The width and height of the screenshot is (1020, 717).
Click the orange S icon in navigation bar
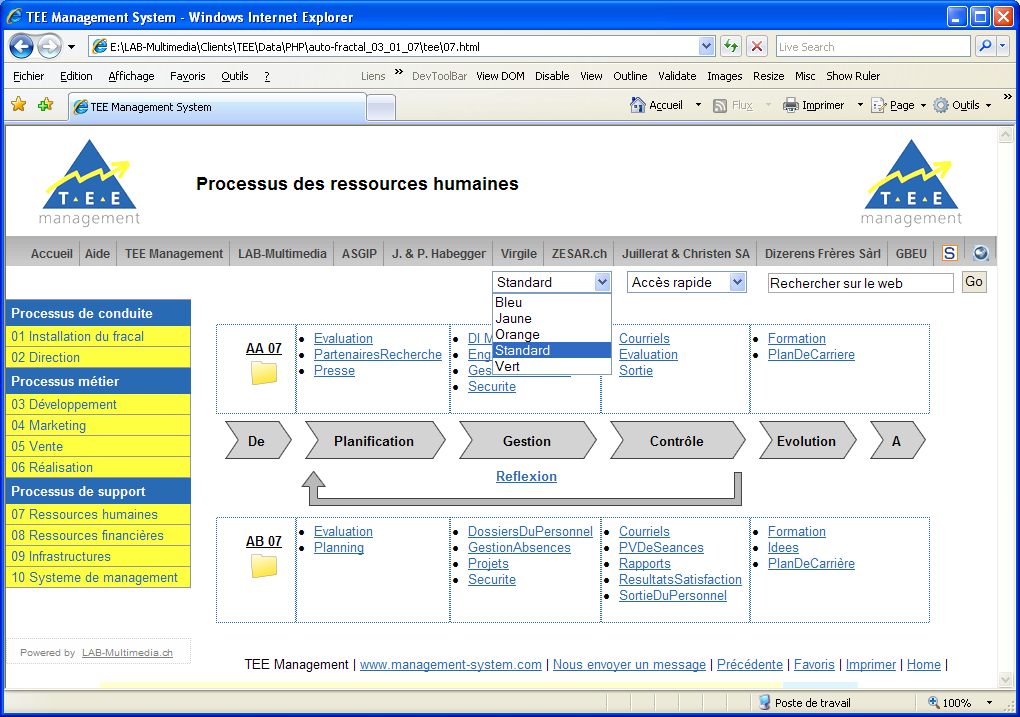949,253
